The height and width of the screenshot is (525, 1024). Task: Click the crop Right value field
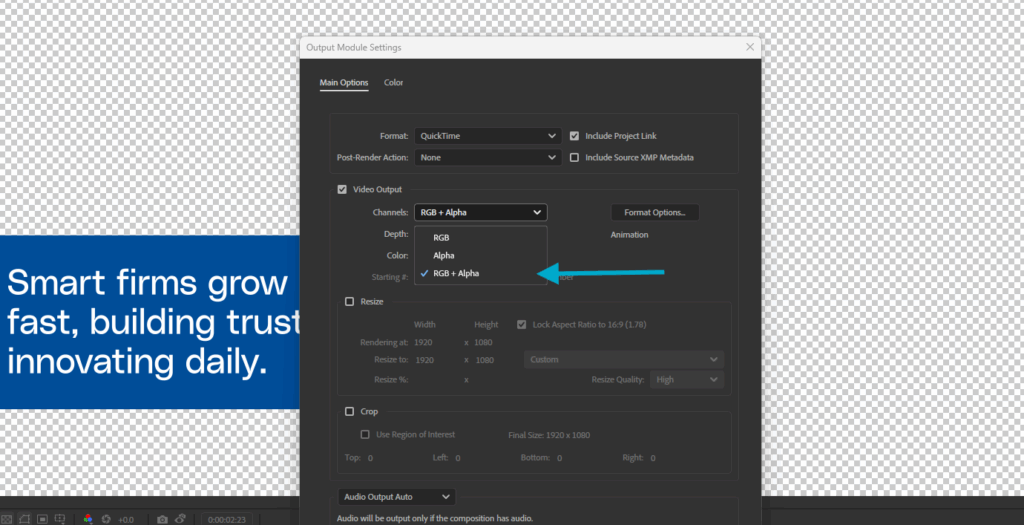(653, 458)
